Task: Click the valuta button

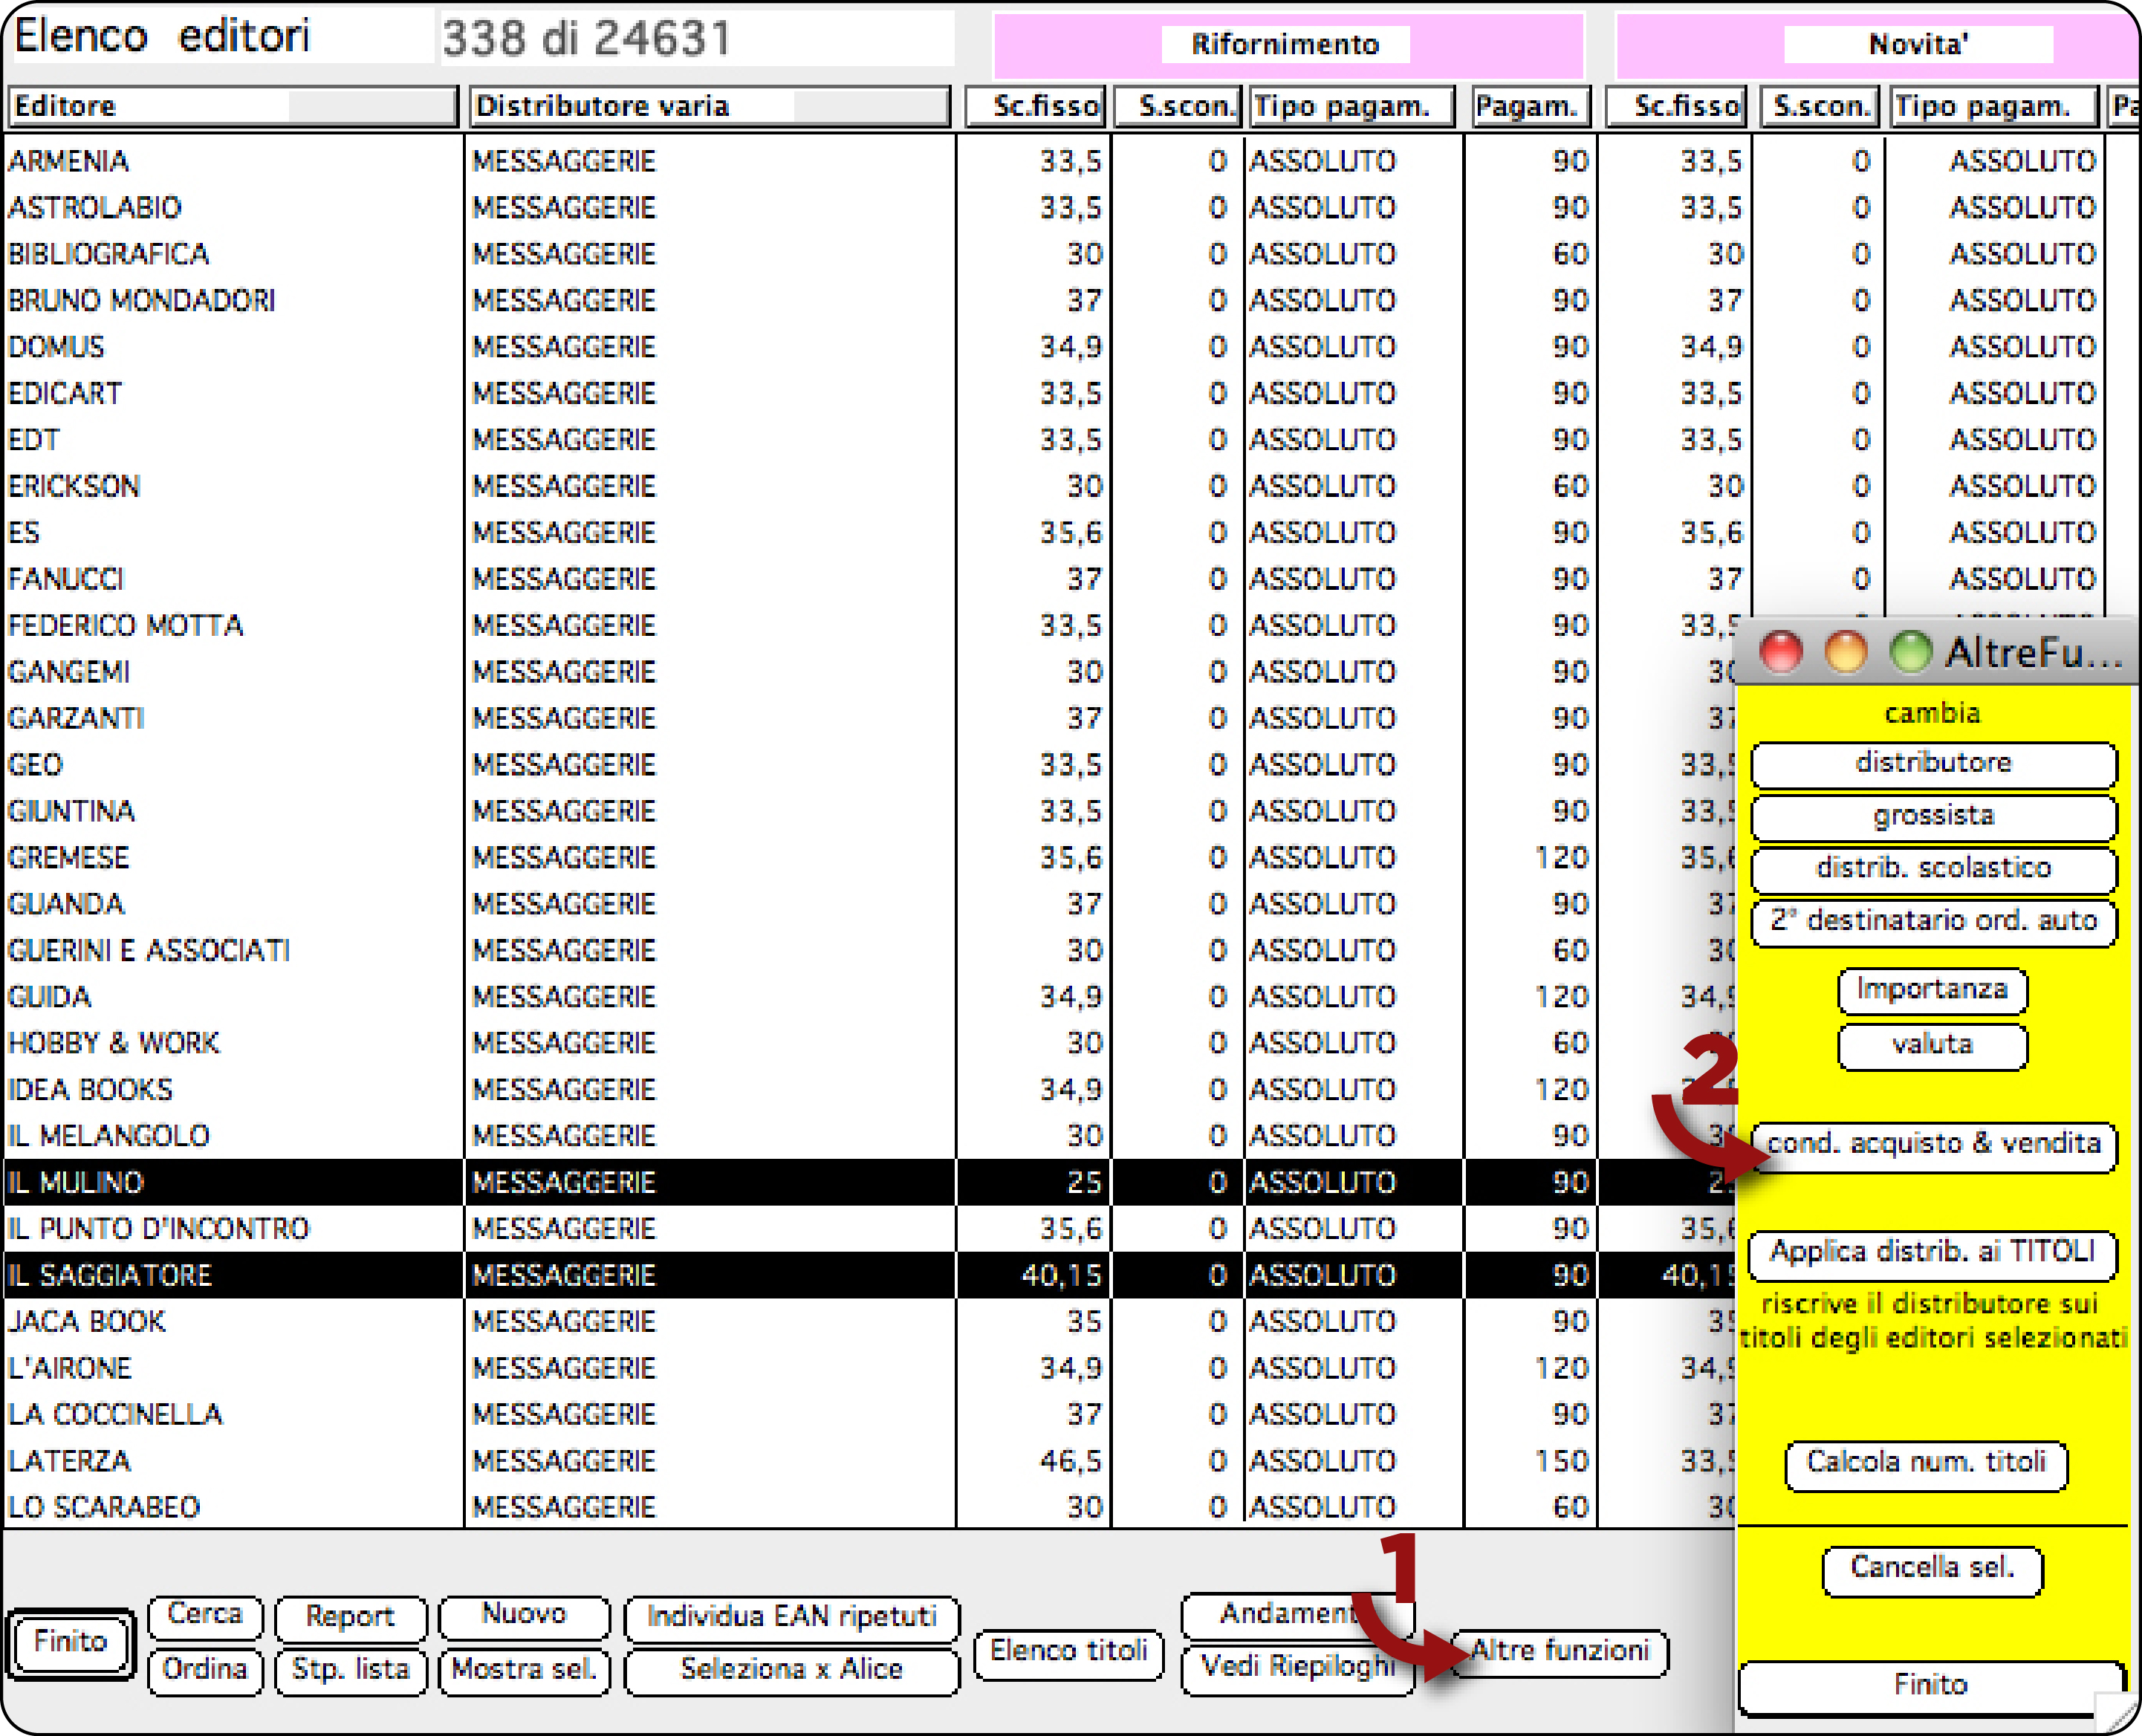Action: coord(1932,1046)
